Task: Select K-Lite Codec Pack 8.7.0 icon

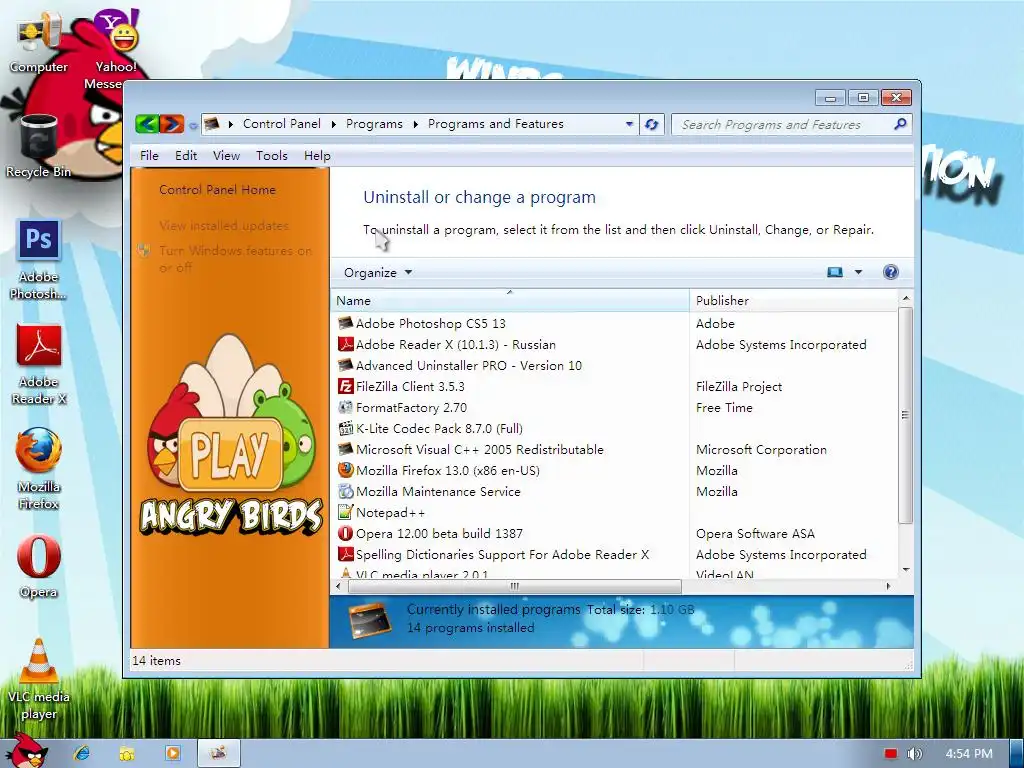Action: pyautogui.click(x=345, y=428)
